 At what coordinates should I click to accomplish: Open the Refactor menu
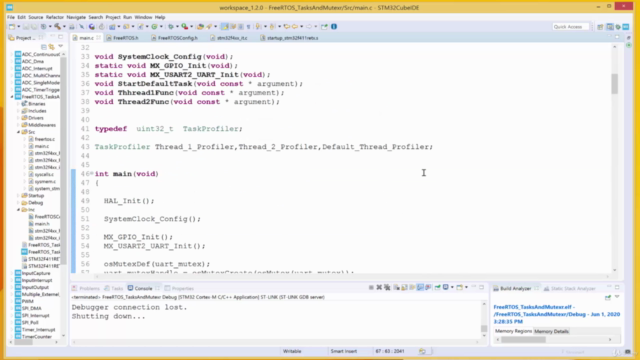pyautogui.click(x=55, y=17)
